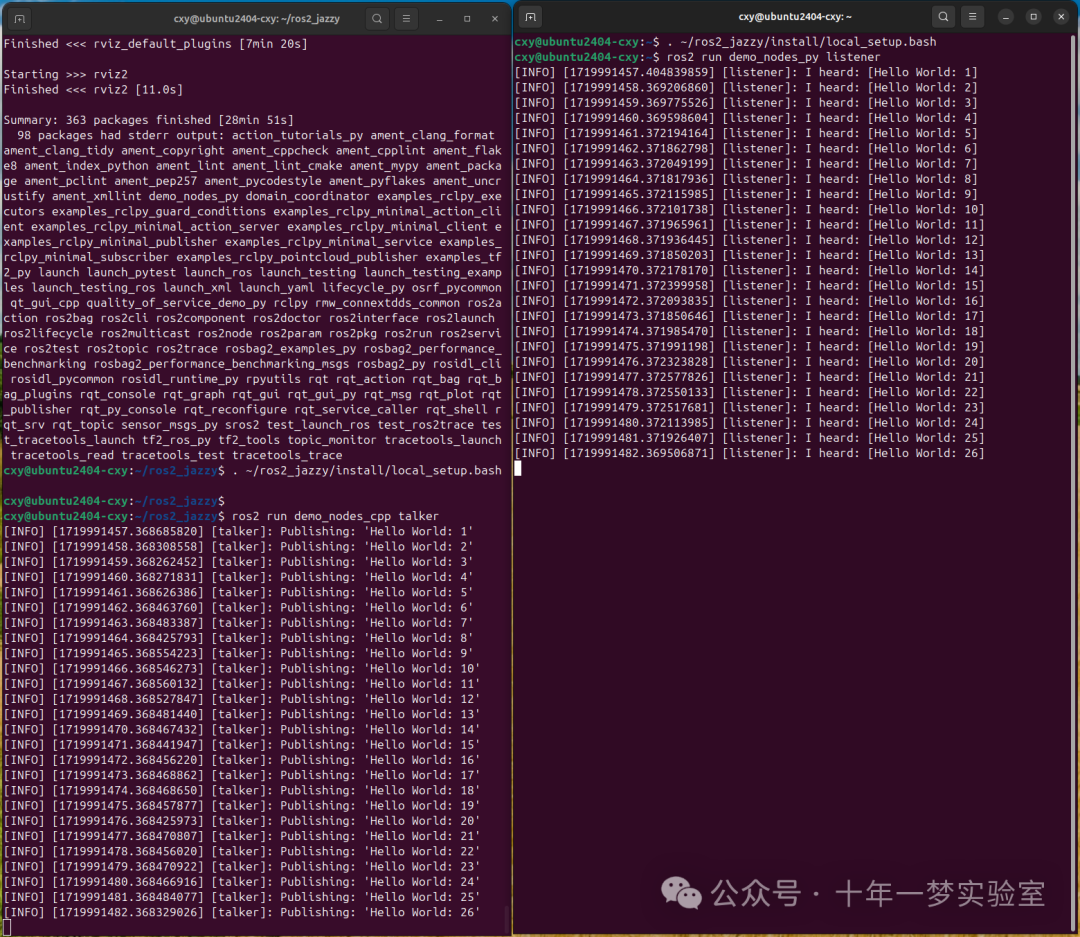Click talker line Publishing 'Hello World: 10'
1080x937 pixels.
(242, 669)
